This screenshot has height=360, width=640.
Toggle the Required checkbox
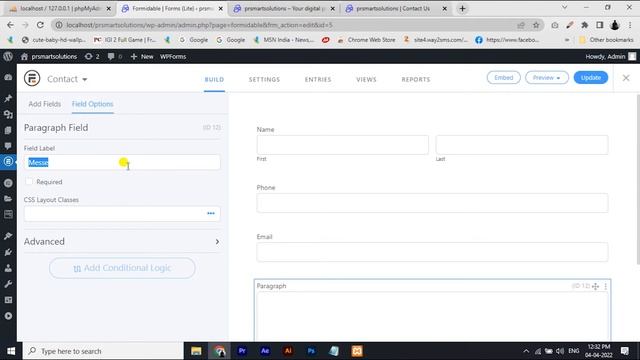(x=29, y=182)
